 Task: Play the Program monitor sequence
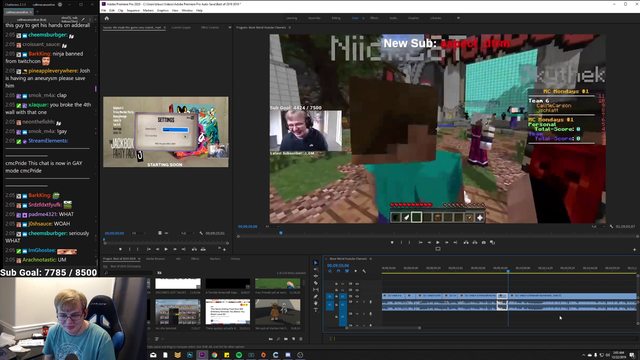438,242
